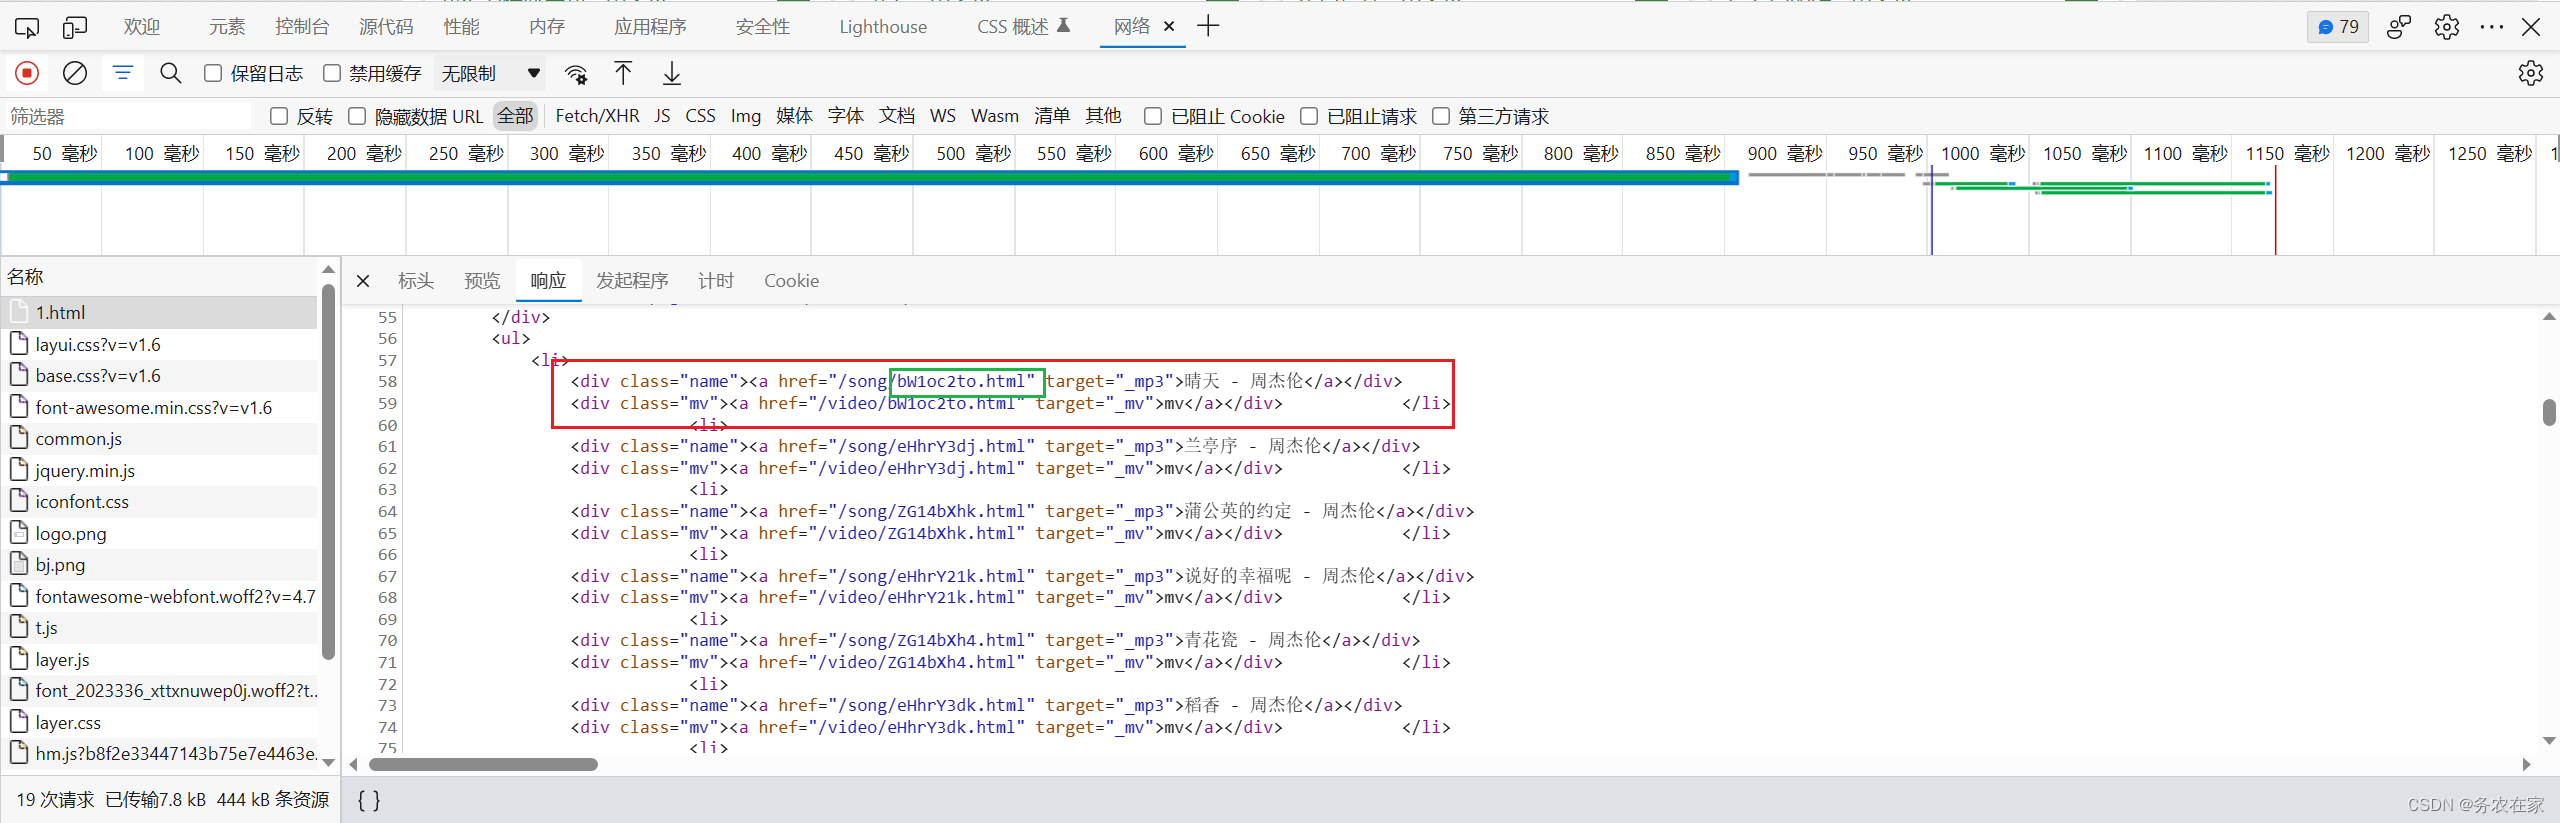2560x823 pixels.
Task: Open 预览 request tab
Action: 482,281
